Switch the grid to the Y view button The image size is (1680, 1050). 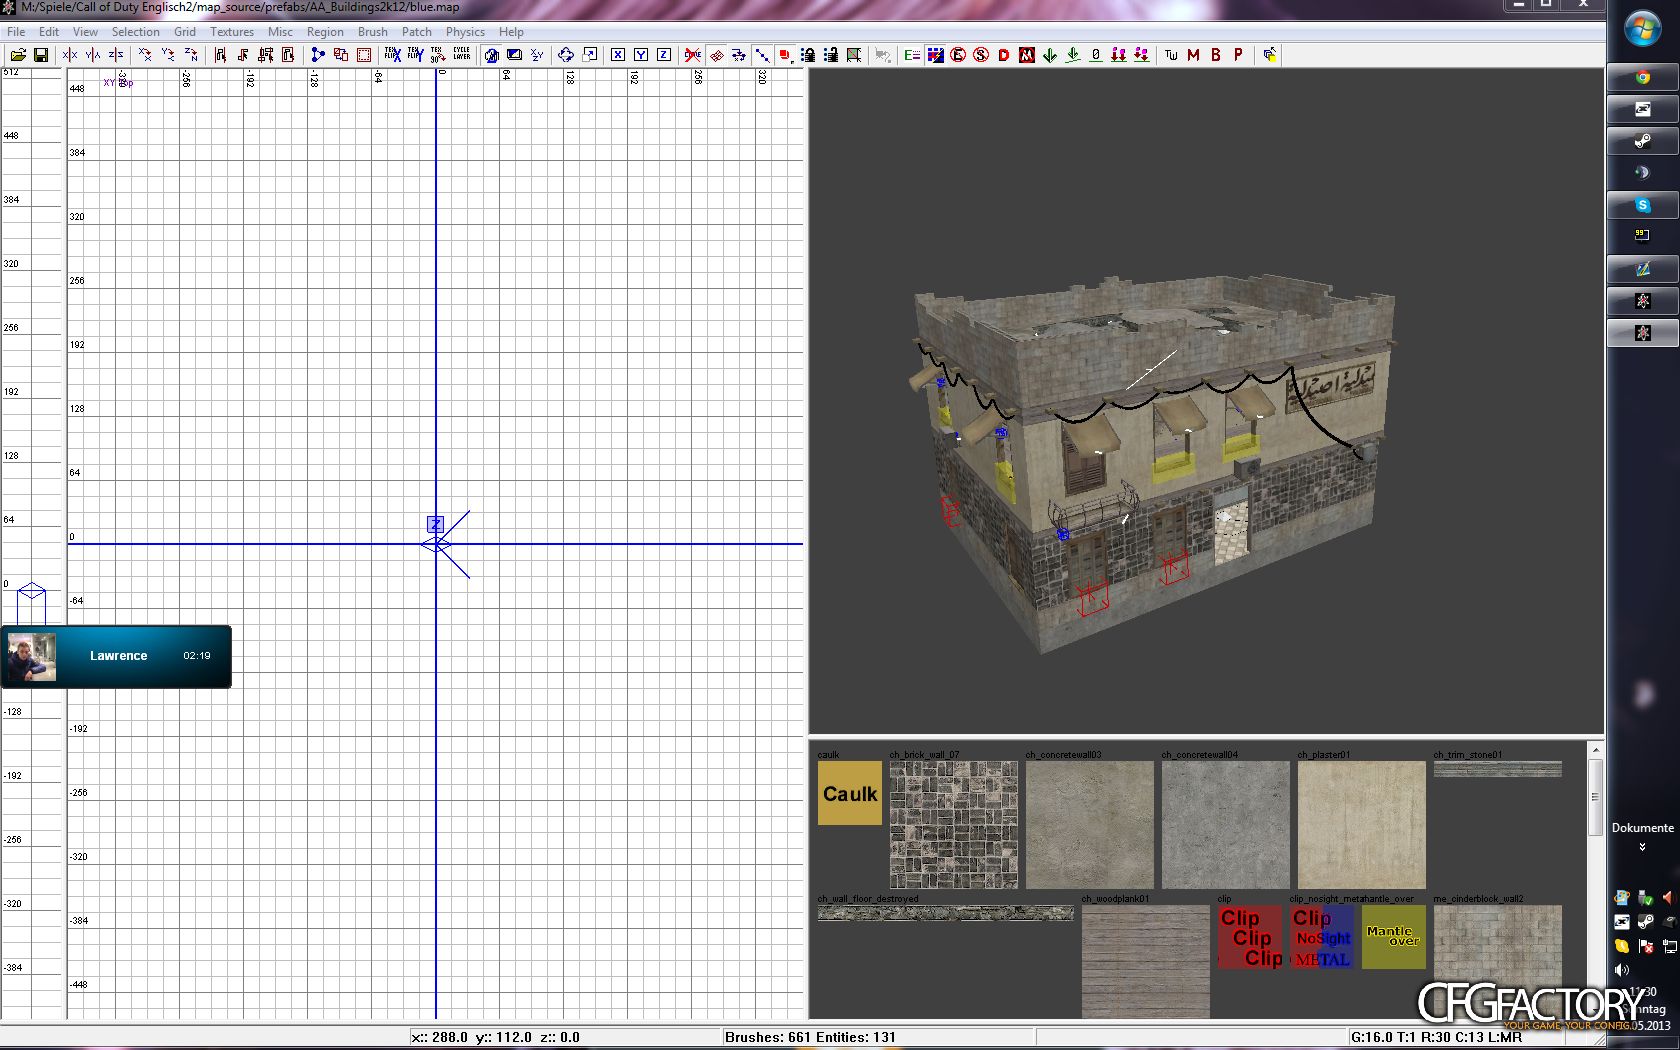[x=641, y=55]
